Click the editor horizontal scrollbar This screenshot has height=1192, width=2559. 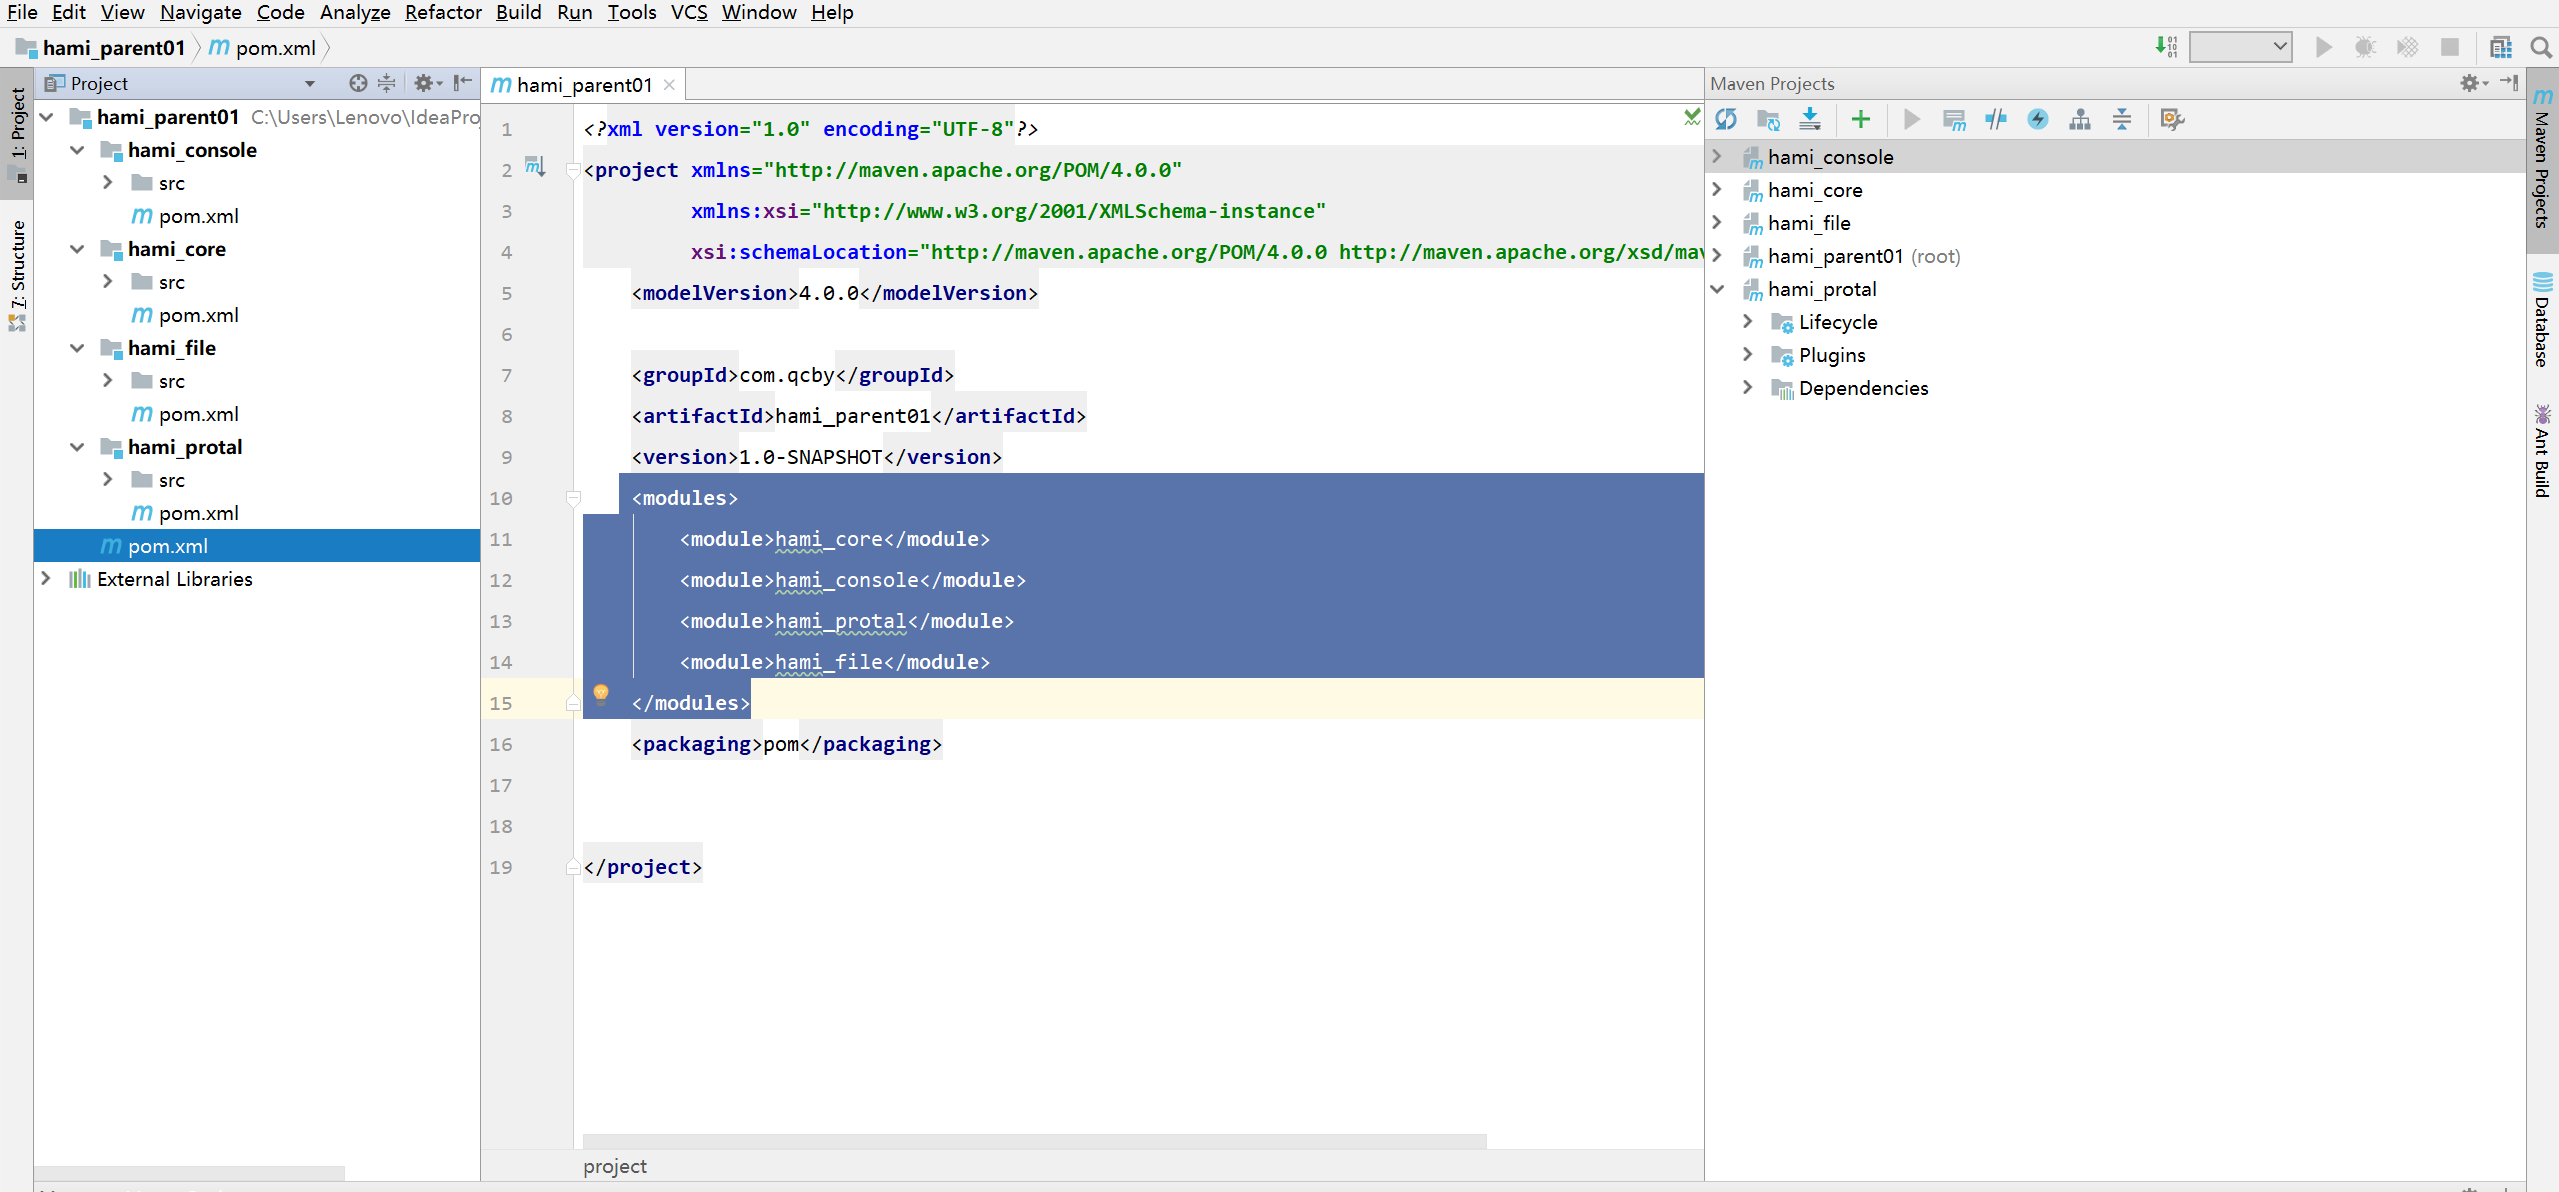click(1033, 1141)
